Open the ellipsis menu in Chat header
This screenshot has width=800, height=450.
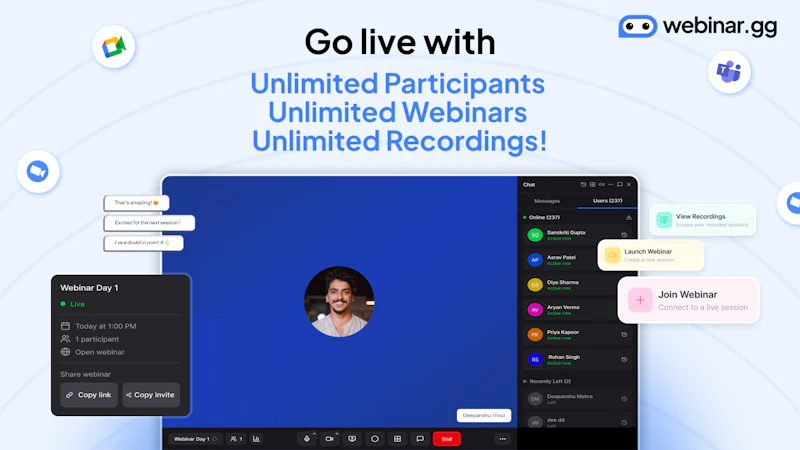click(x=611, y=185)
